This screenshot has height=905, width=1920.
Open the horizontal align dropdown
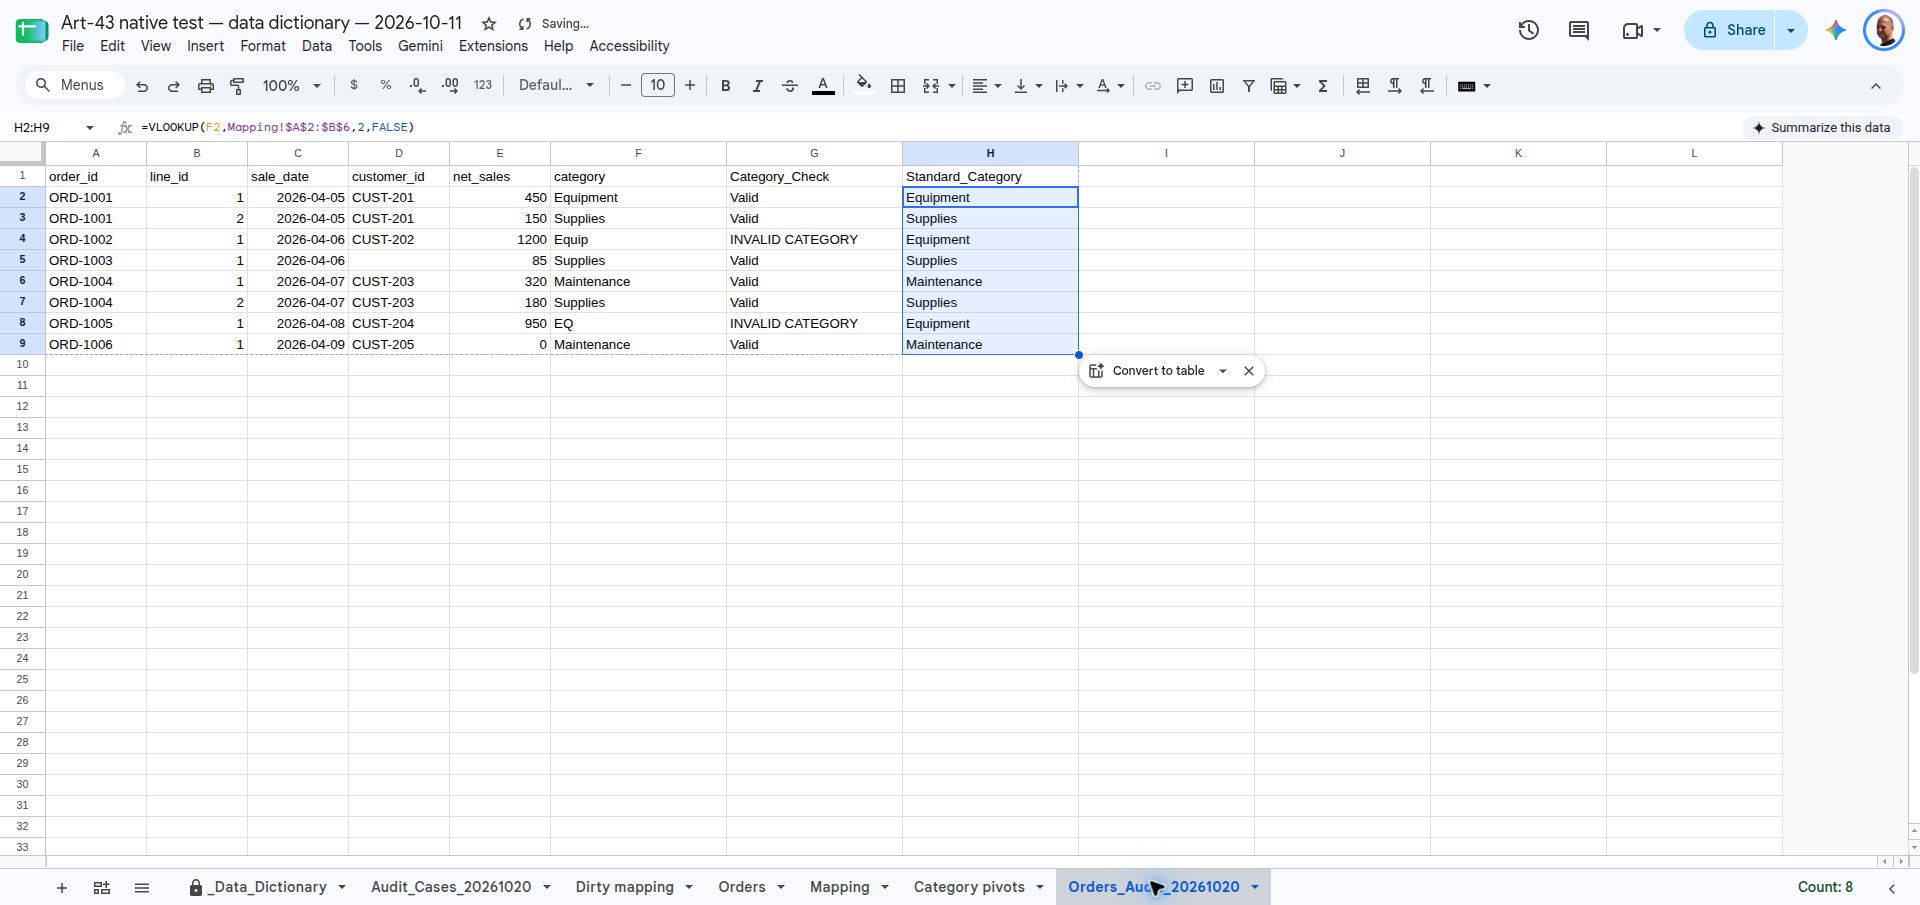[987, 86]
